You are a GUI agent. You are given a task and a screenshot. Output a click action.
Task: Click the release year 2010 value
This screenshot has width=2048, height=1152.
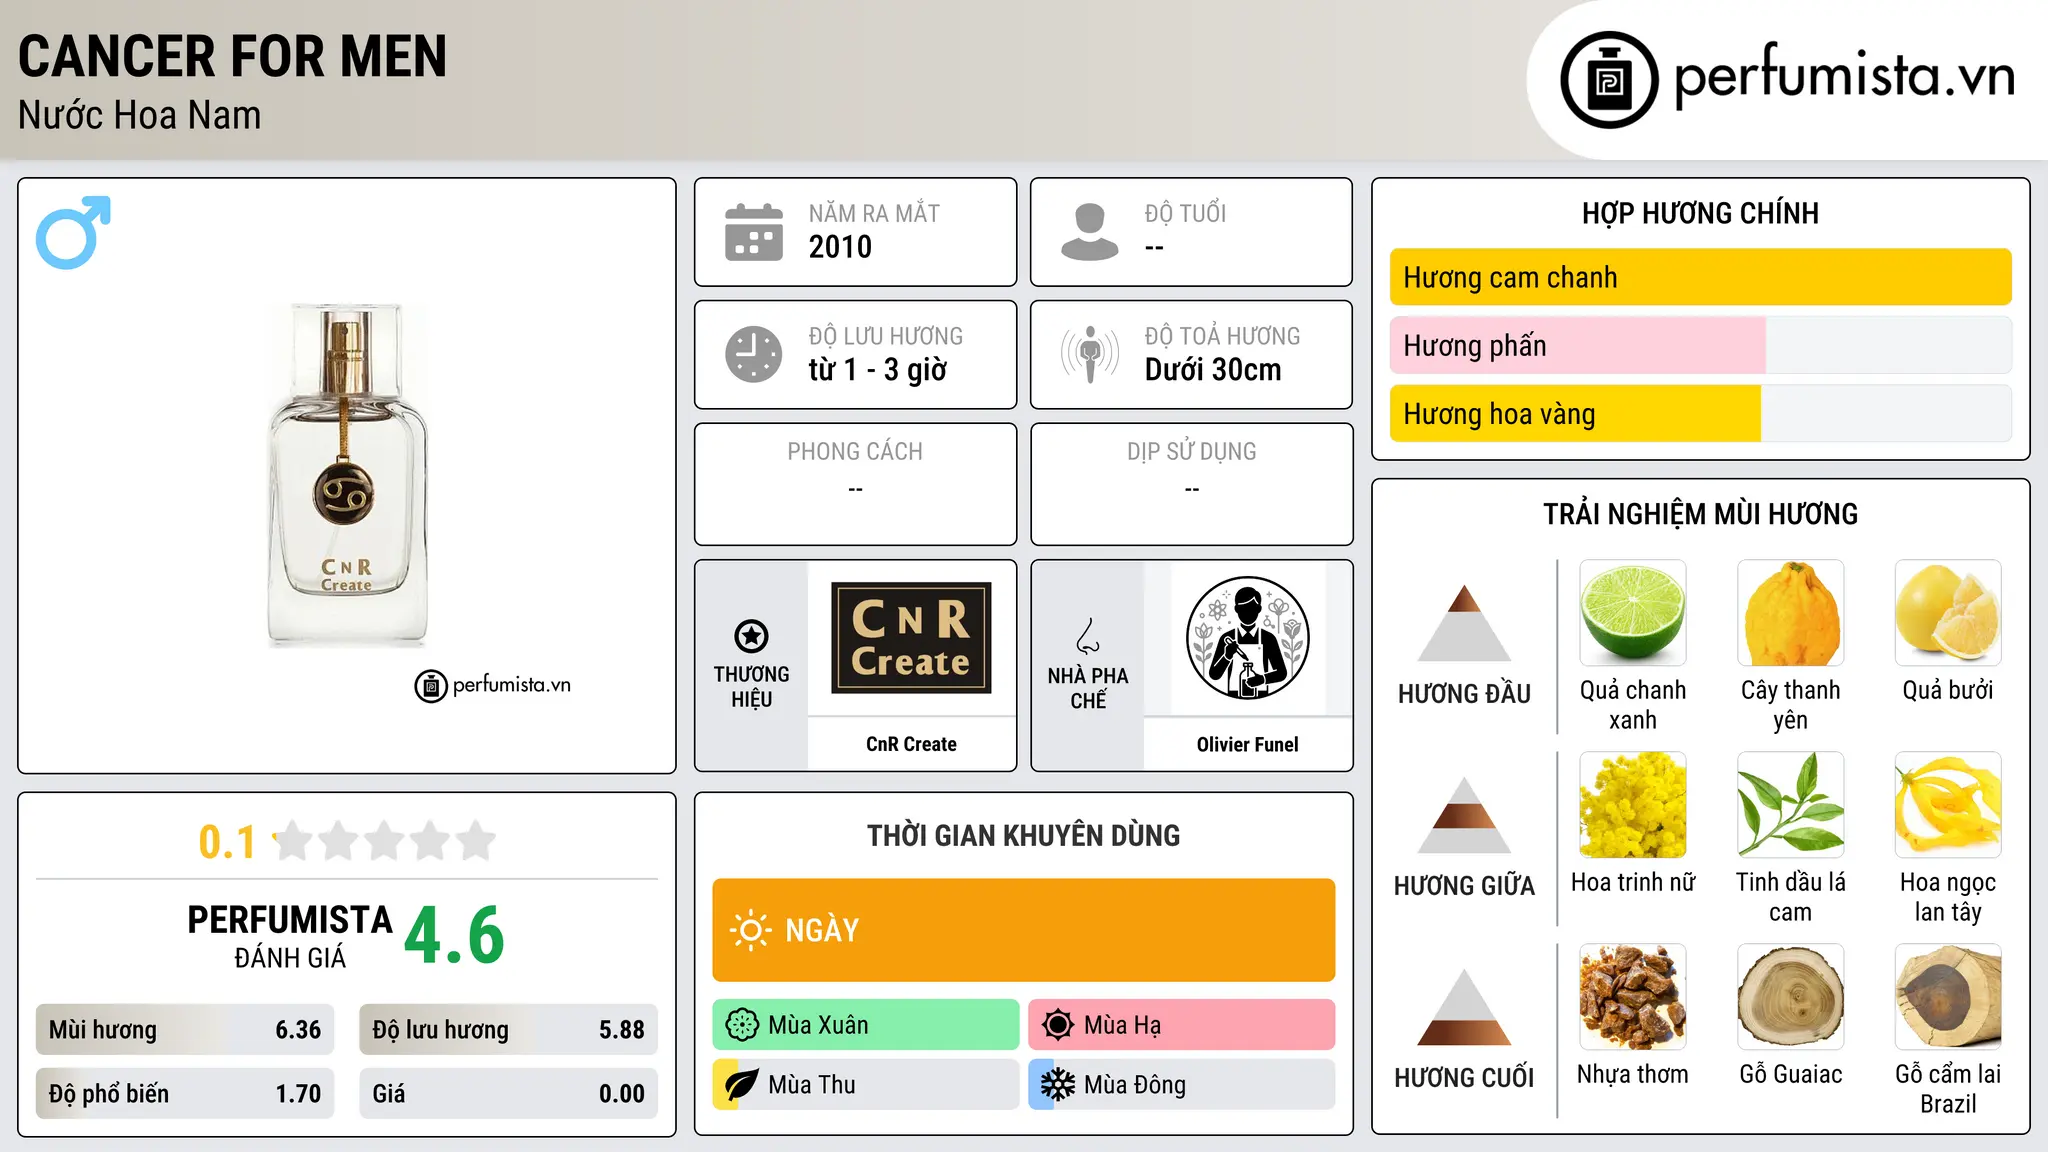click(840, 247)
